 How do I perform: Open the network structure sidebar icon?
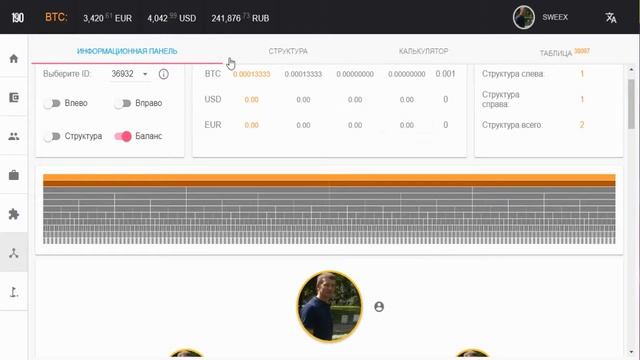pyautogui.click(x=14, y=253)
